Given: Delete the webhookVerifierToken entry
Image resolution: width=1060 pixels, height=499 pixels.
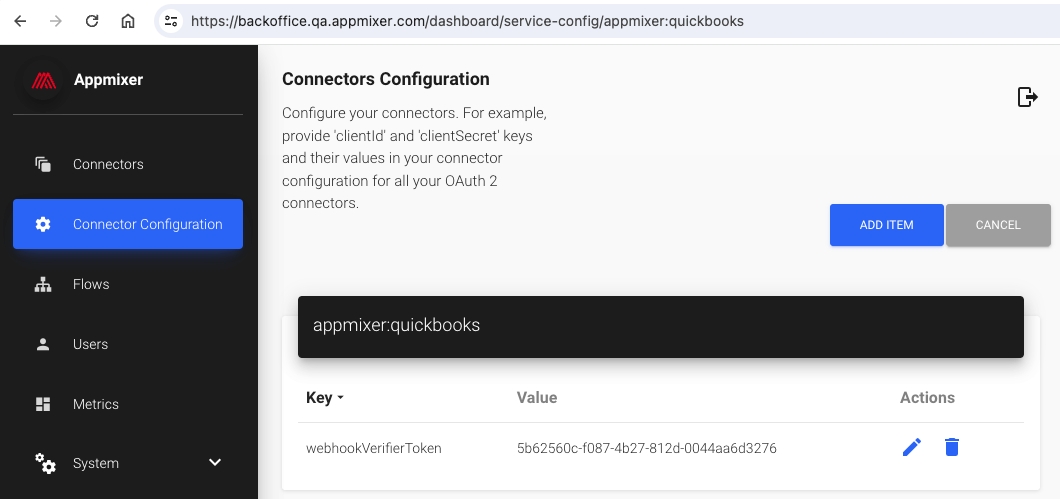Looking at the screenshot, I should [x=952, y=447].
